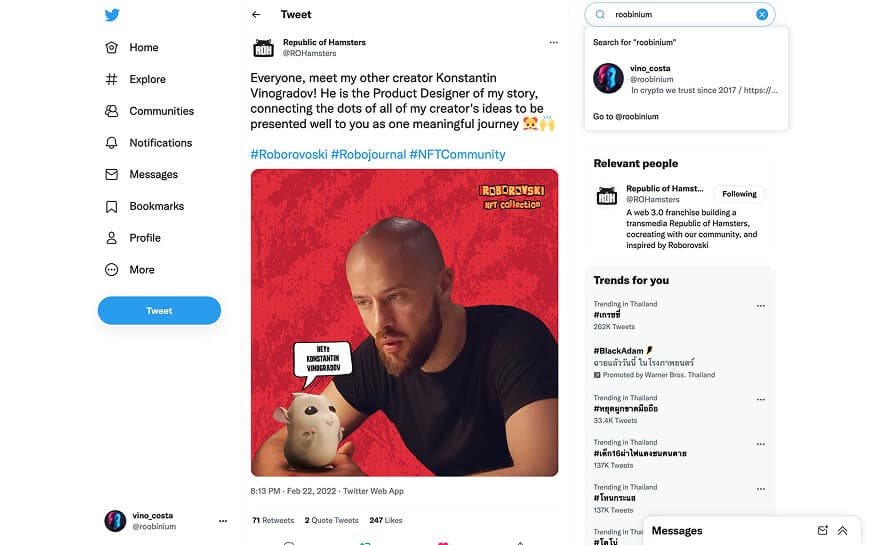Expand the Messages drawer with double chevron
Screen dimensions: 872x545
[x=843, y=531]
